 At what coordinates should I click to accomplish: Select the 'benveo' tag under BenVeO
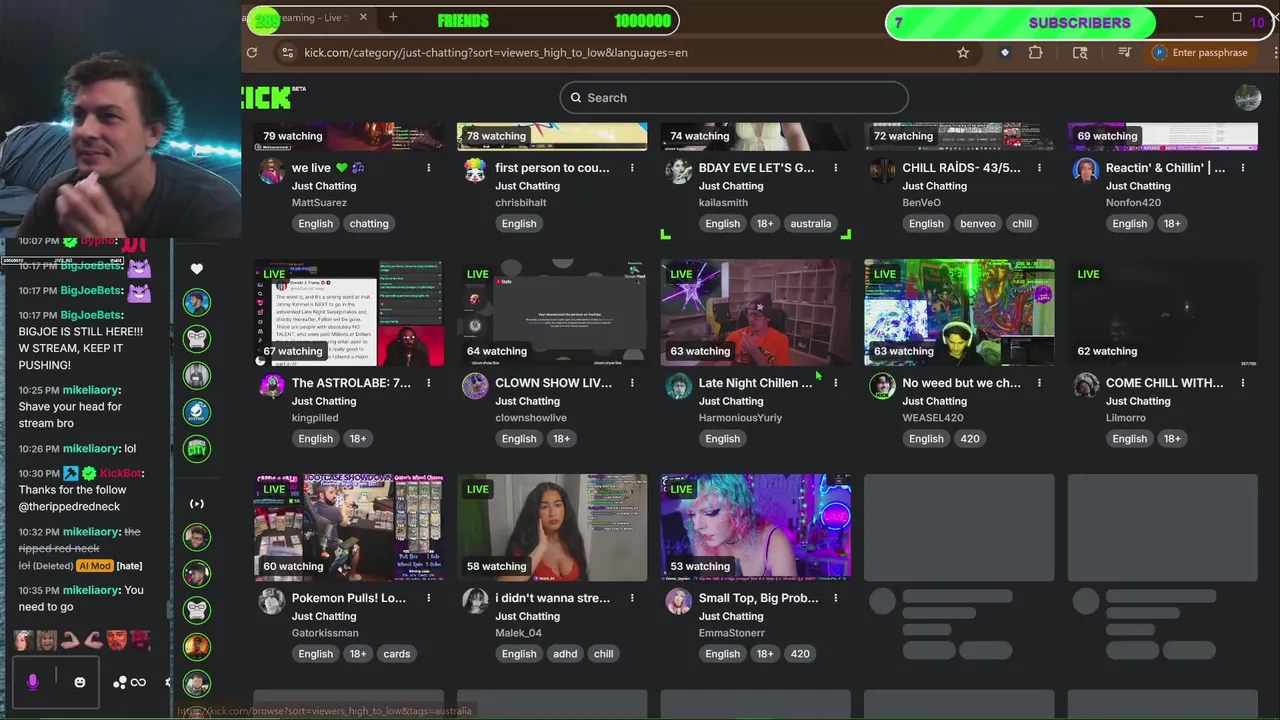tap(978, 224)
